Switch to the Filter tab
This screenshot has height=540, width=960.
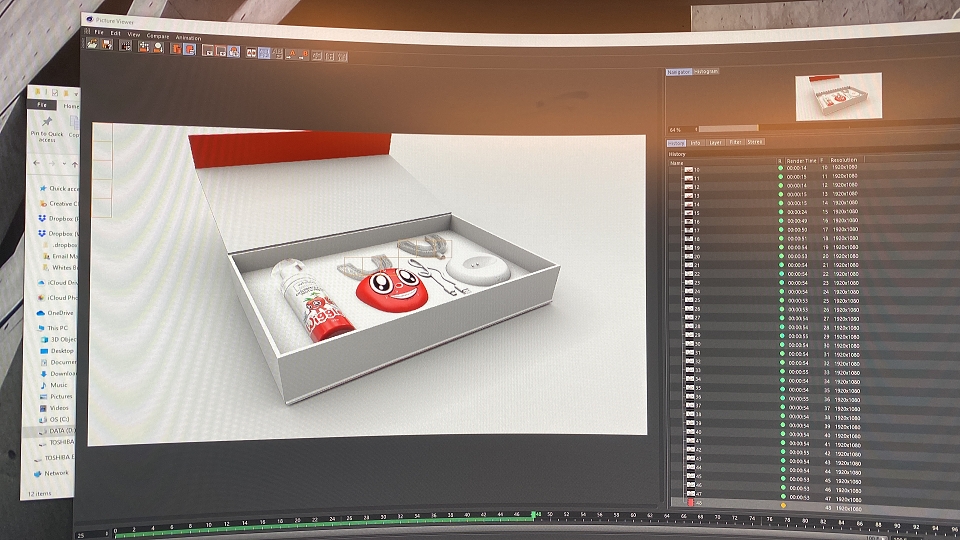[x=735, y=142]
